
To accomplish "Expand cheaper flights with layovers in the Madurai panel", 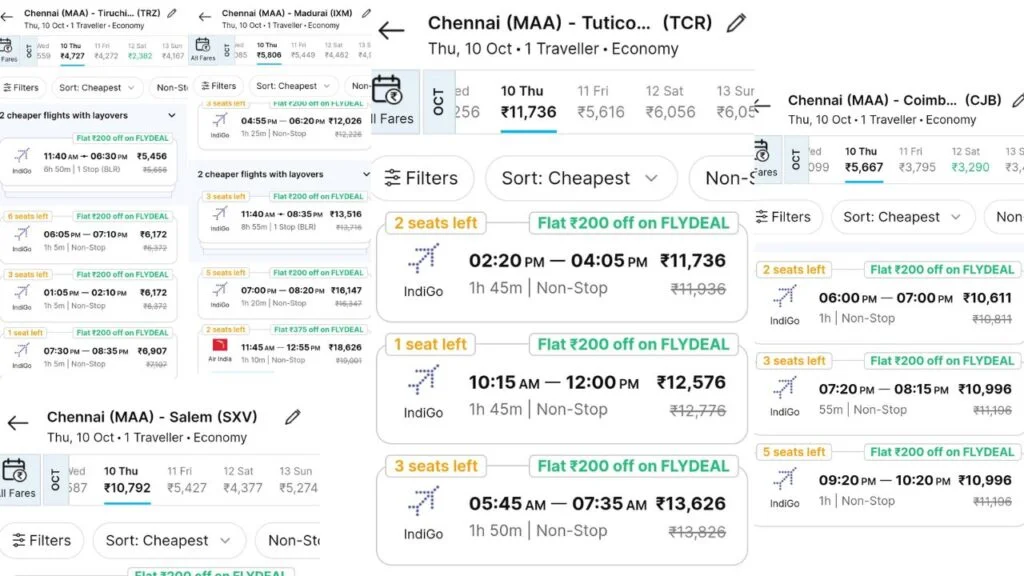I will point(283,174).
